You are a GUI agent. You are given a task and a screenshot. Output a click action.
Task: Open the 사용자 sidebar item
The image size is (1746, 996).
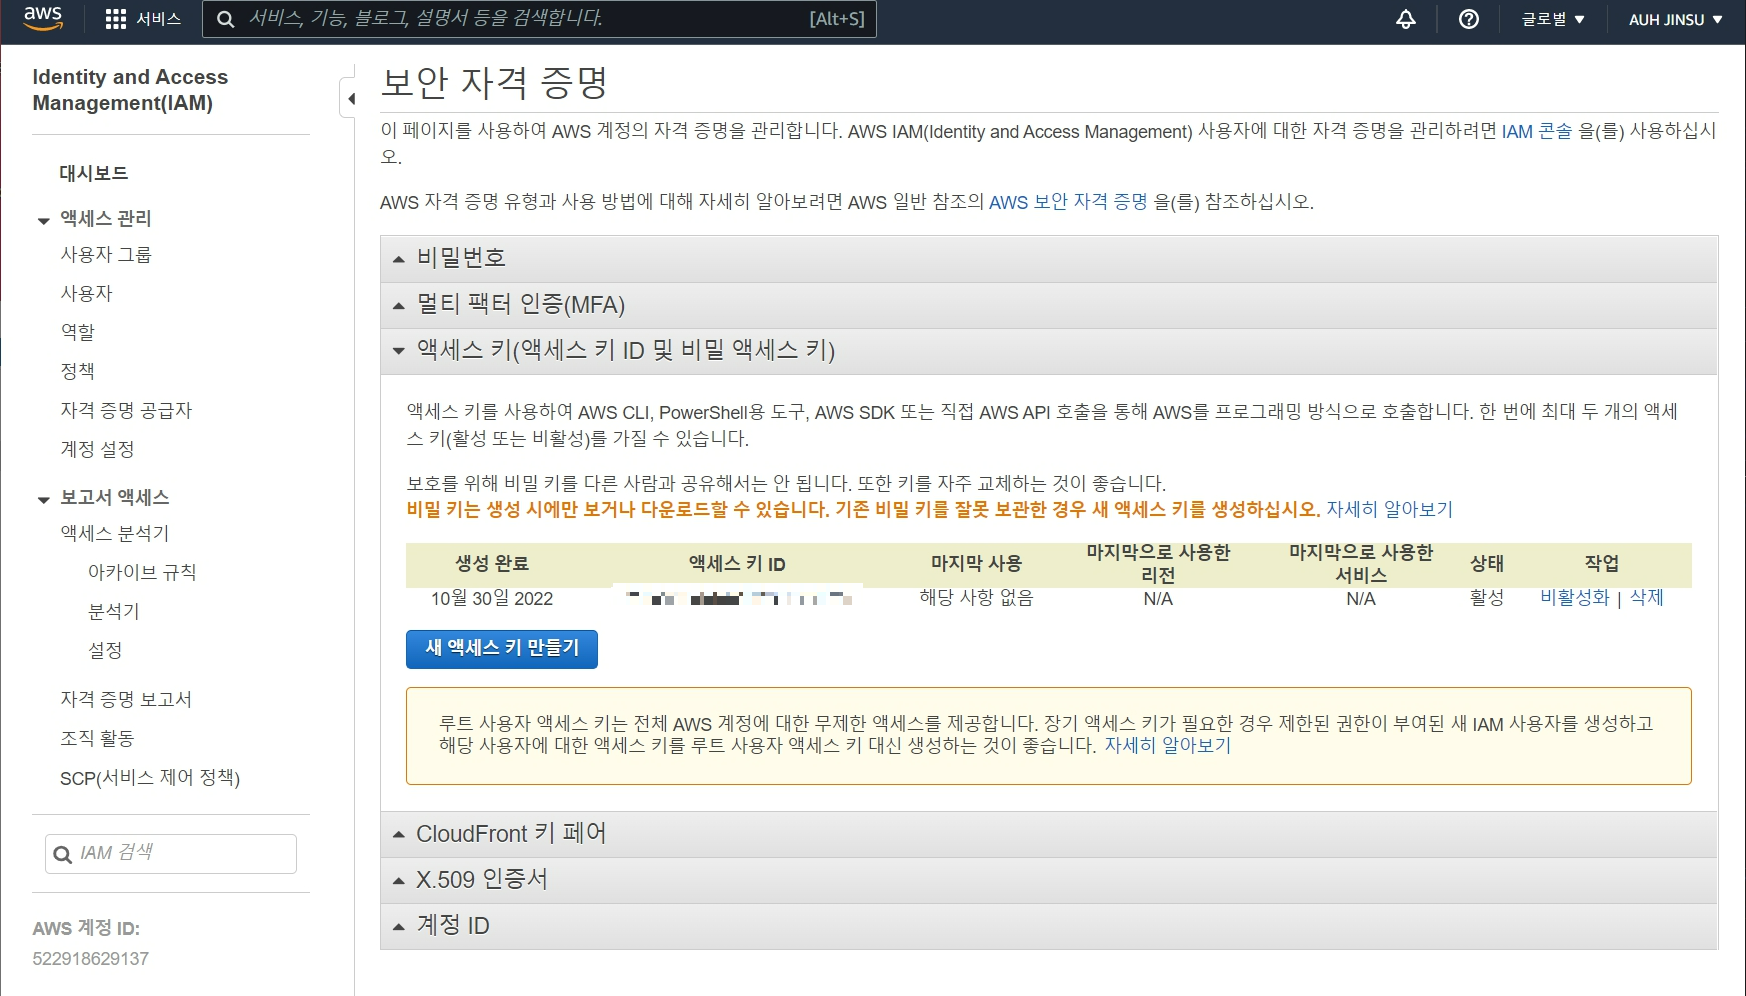86,293
